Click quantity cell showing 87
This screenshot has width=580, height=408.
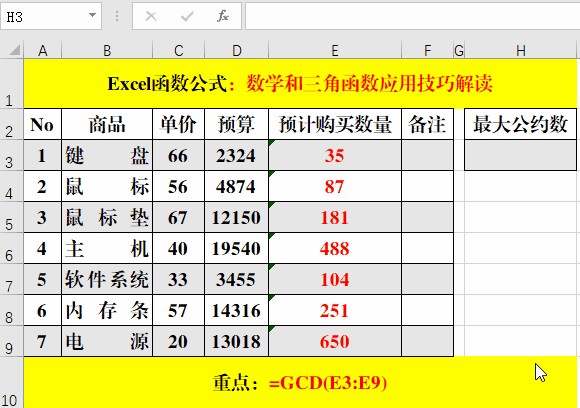point(335,186)
